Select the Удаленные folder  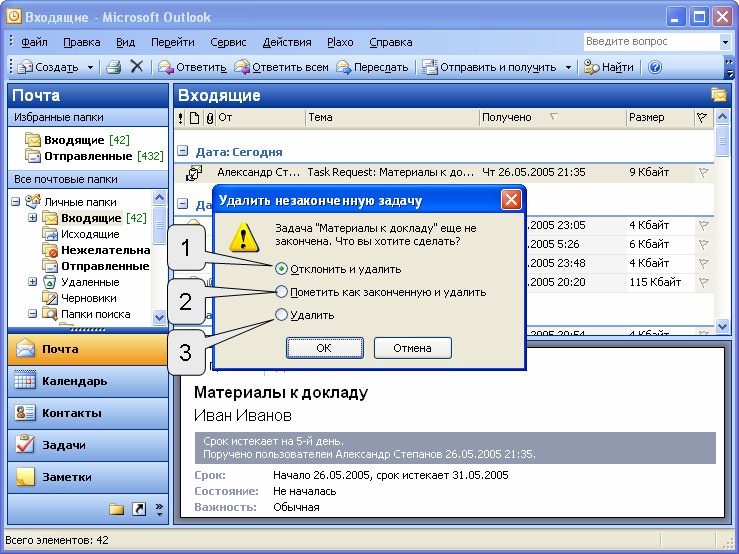click(81, 282)
